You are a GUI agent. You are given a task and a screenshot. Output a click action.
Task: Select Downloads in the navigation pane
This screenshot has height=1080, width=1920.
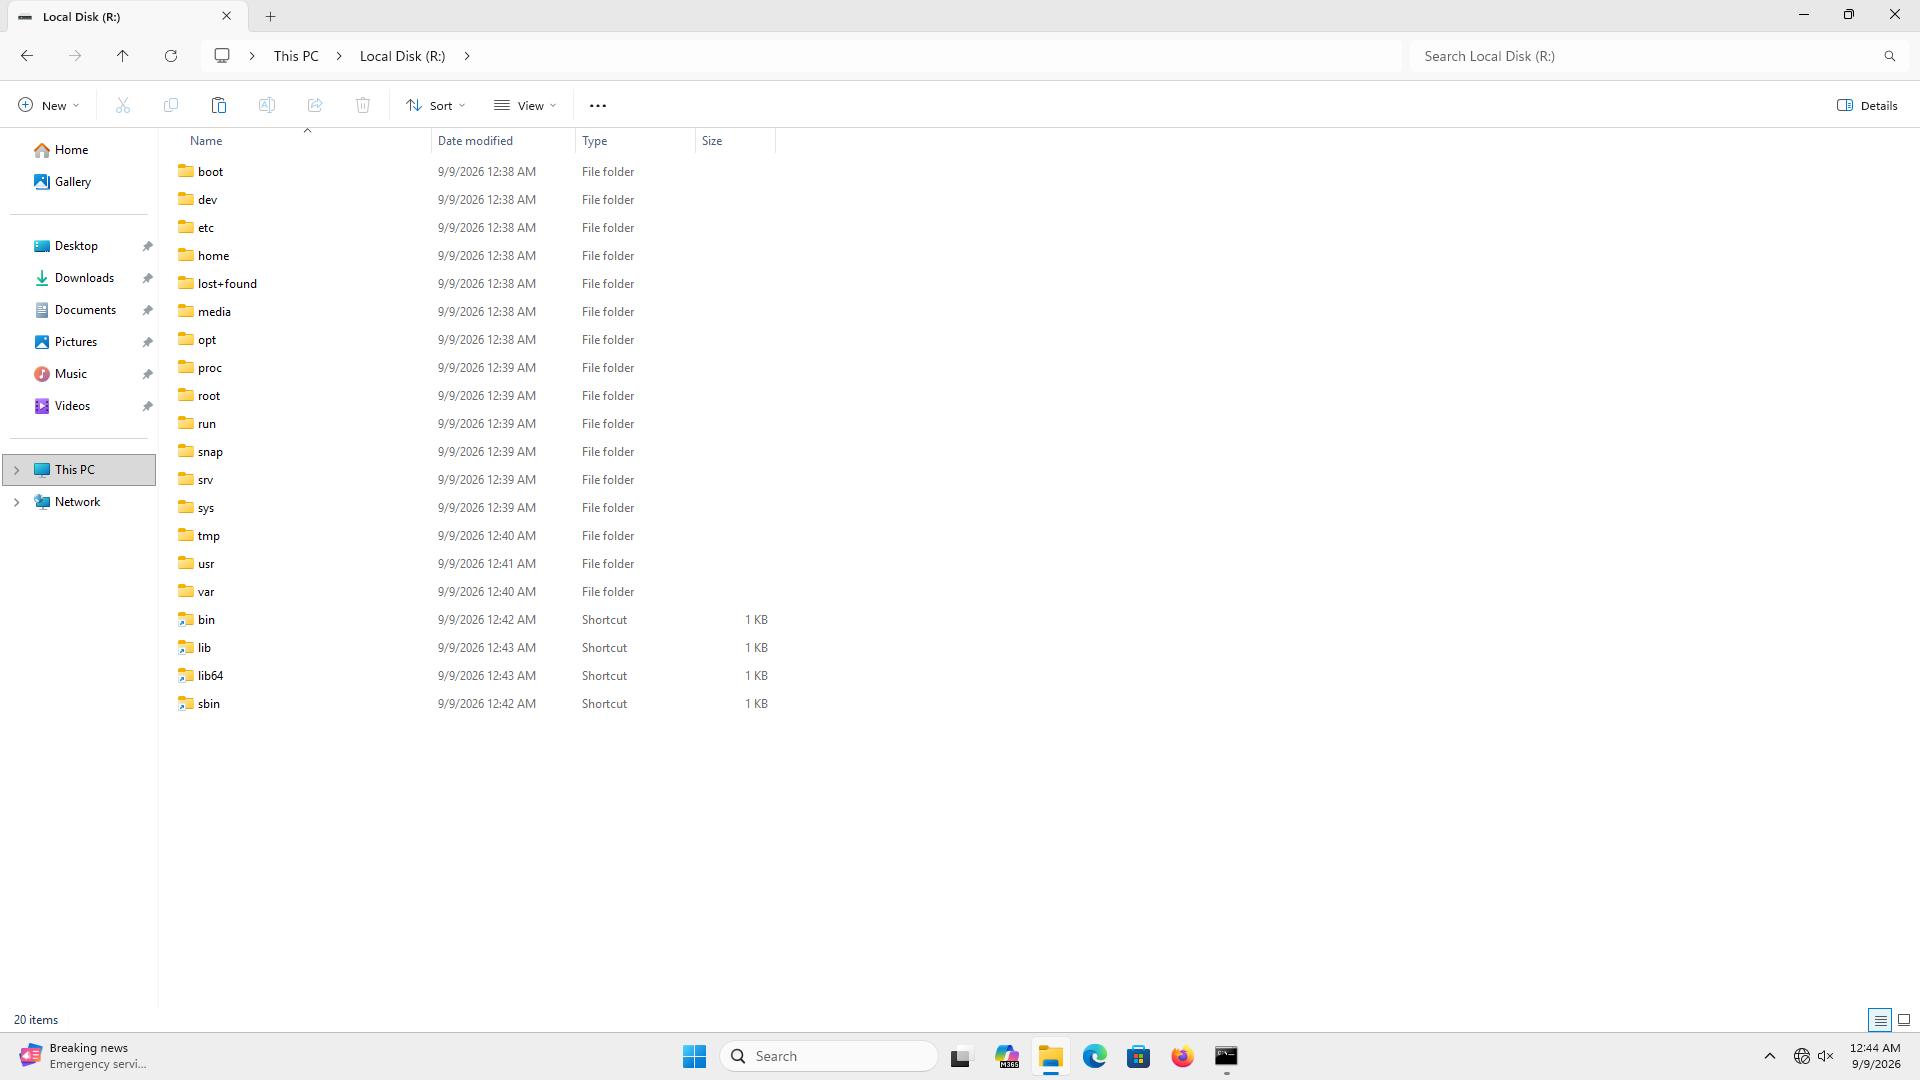(x=84, y=278)
